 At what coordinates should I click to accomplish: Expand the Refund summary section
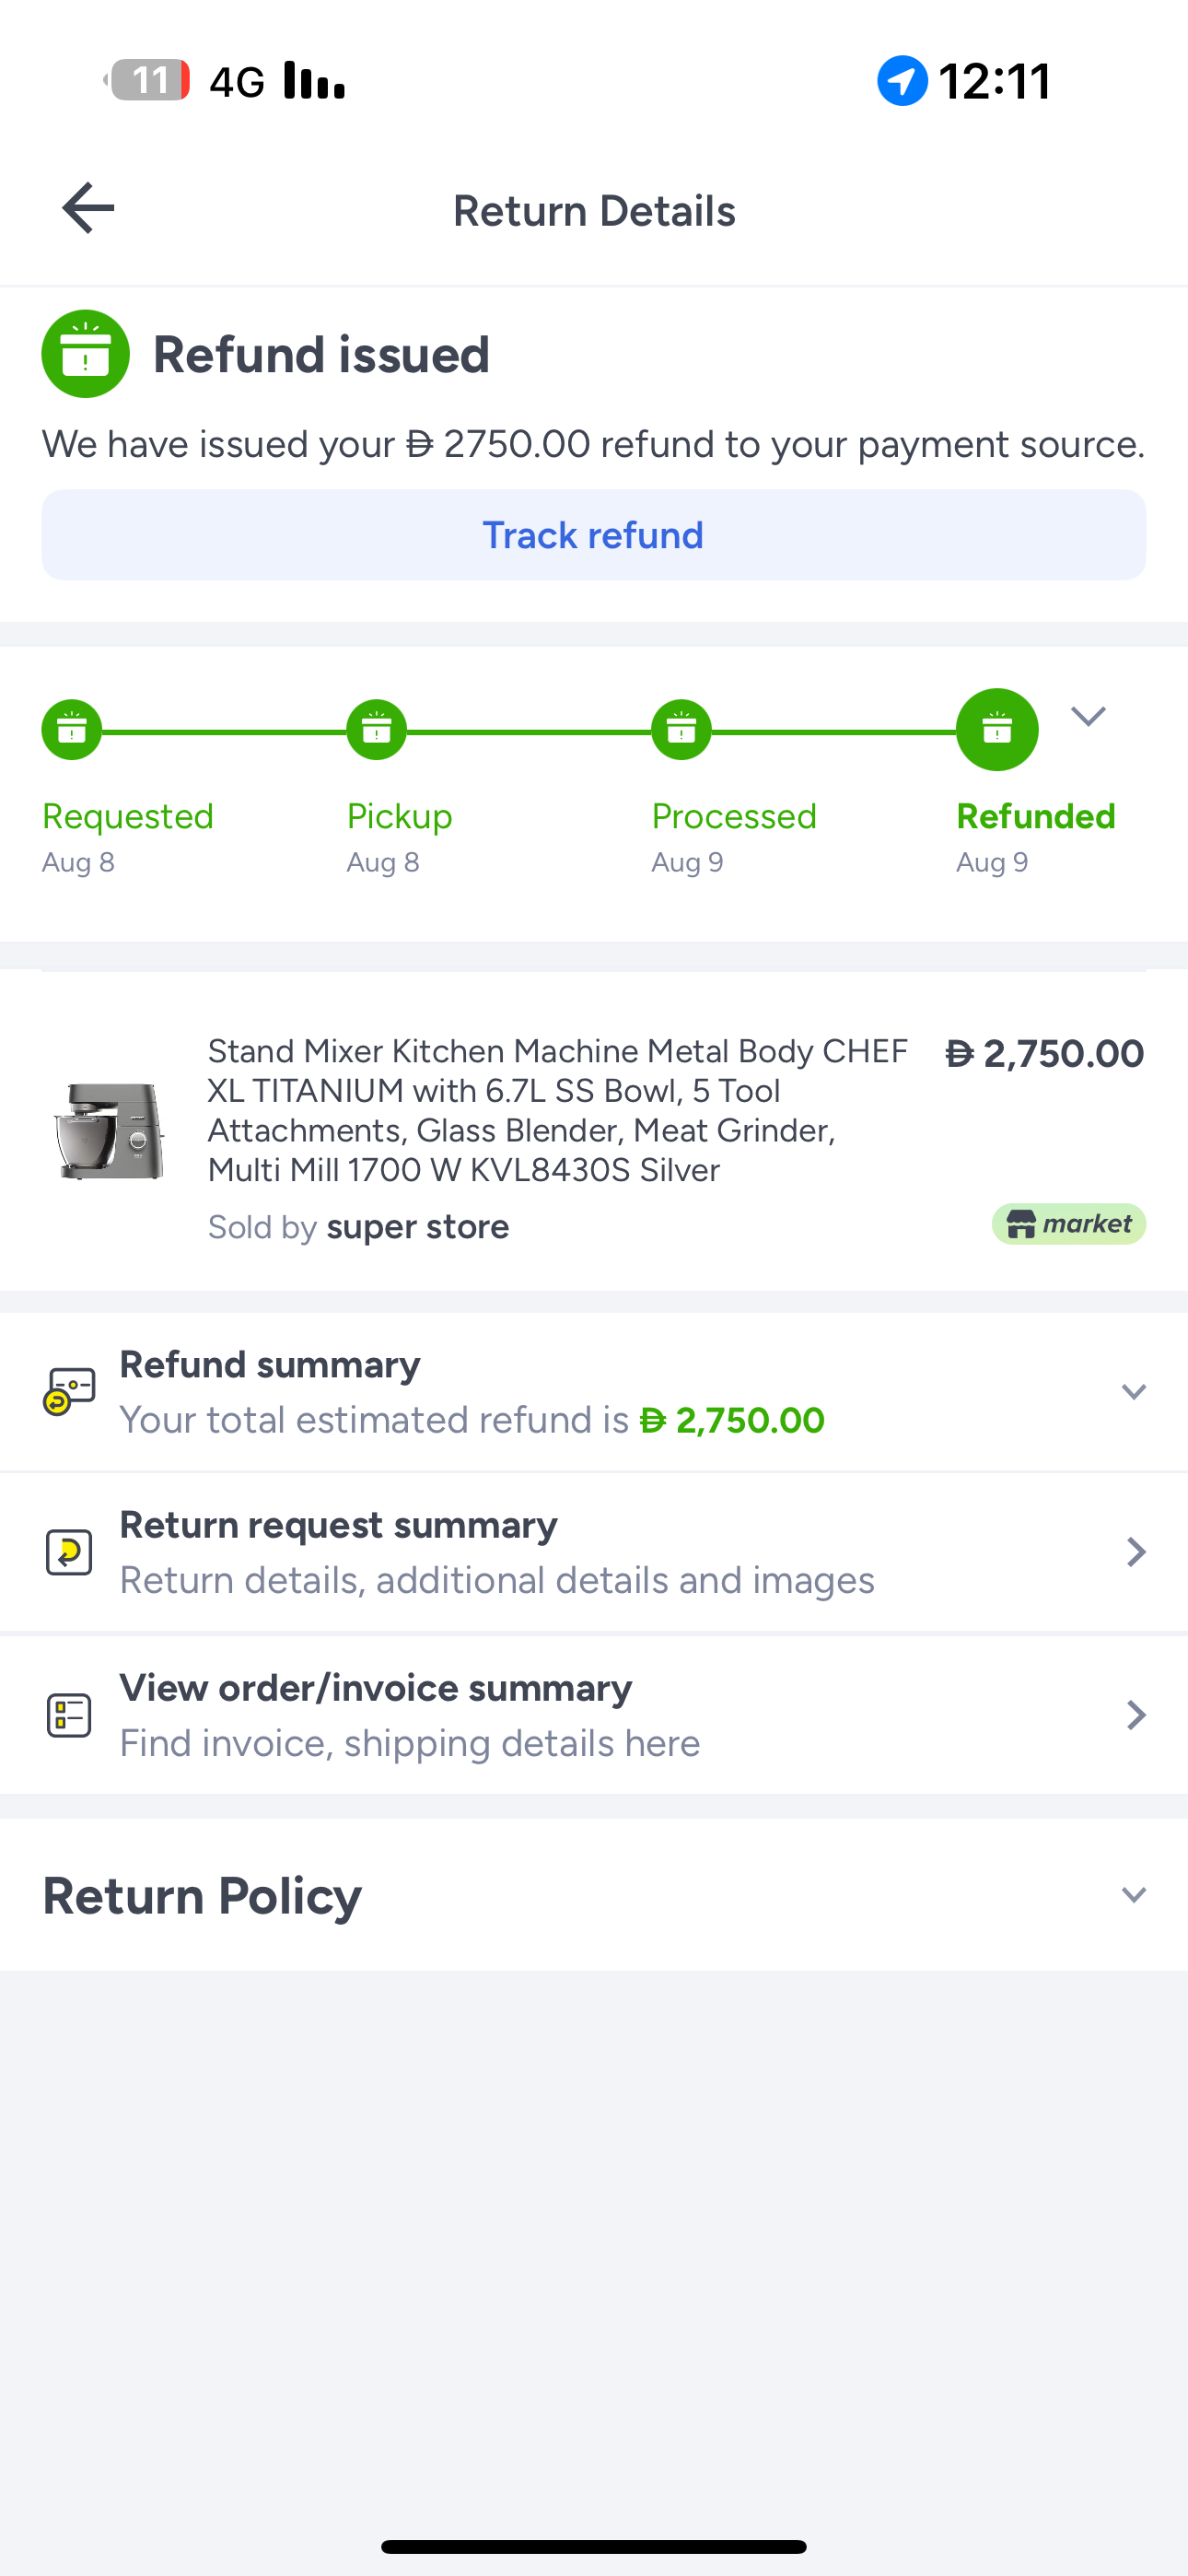point(1133,1391)
